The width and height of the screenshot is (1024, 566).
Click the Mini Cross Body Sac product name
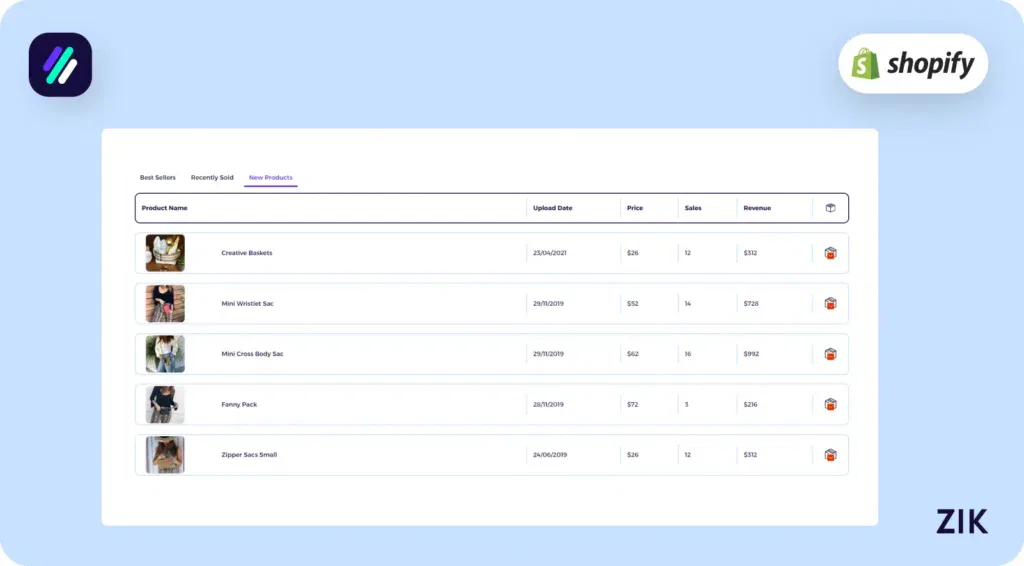(252, 354)
